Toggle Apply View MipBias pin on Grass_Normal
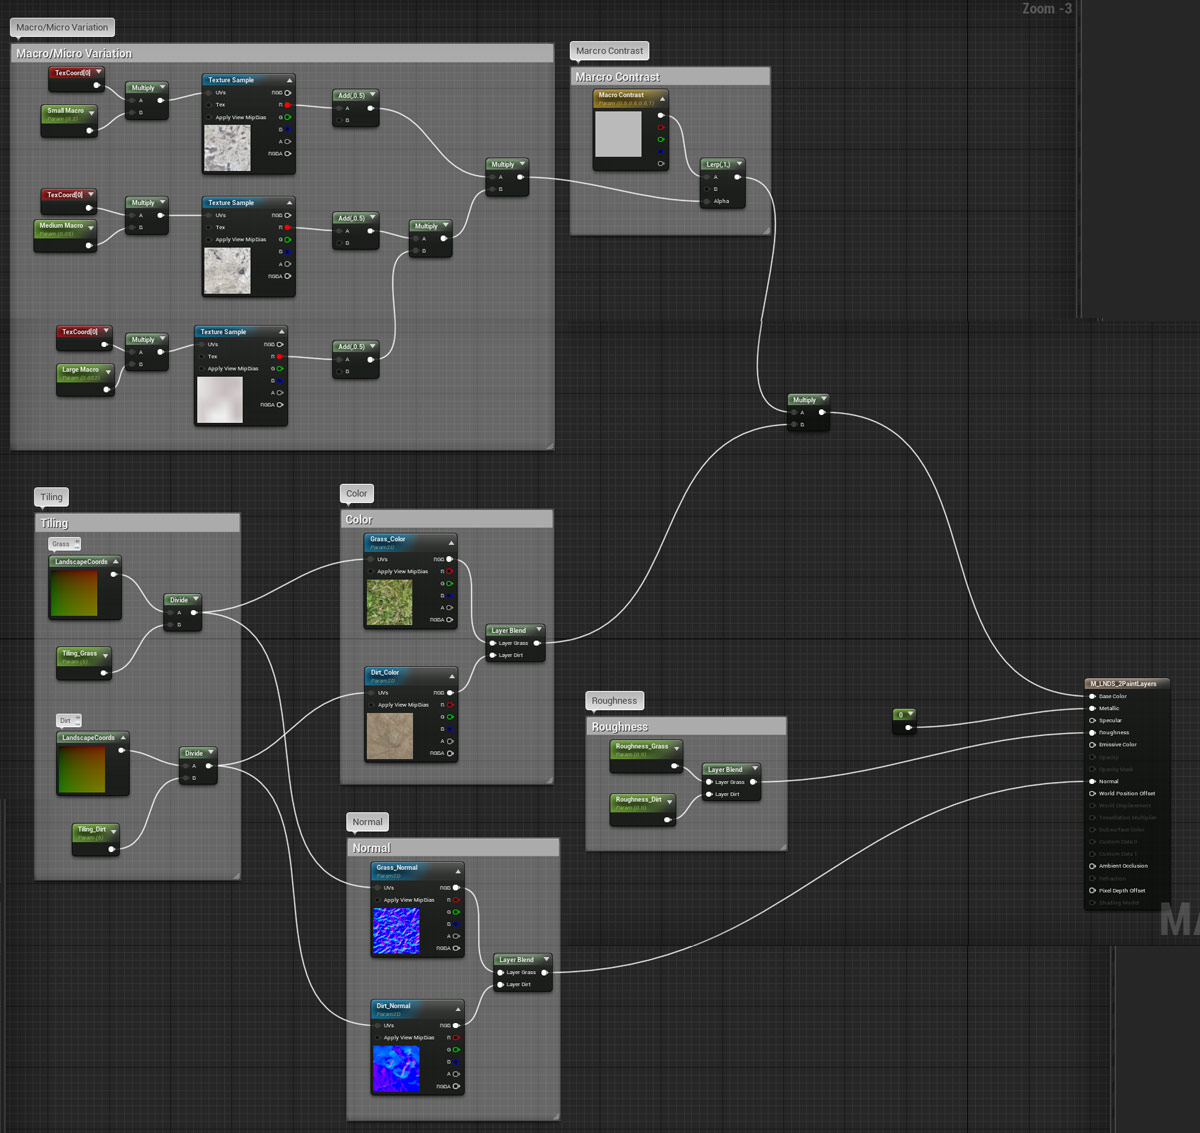The image size is (1200, 1133). [x=378, y=900]
